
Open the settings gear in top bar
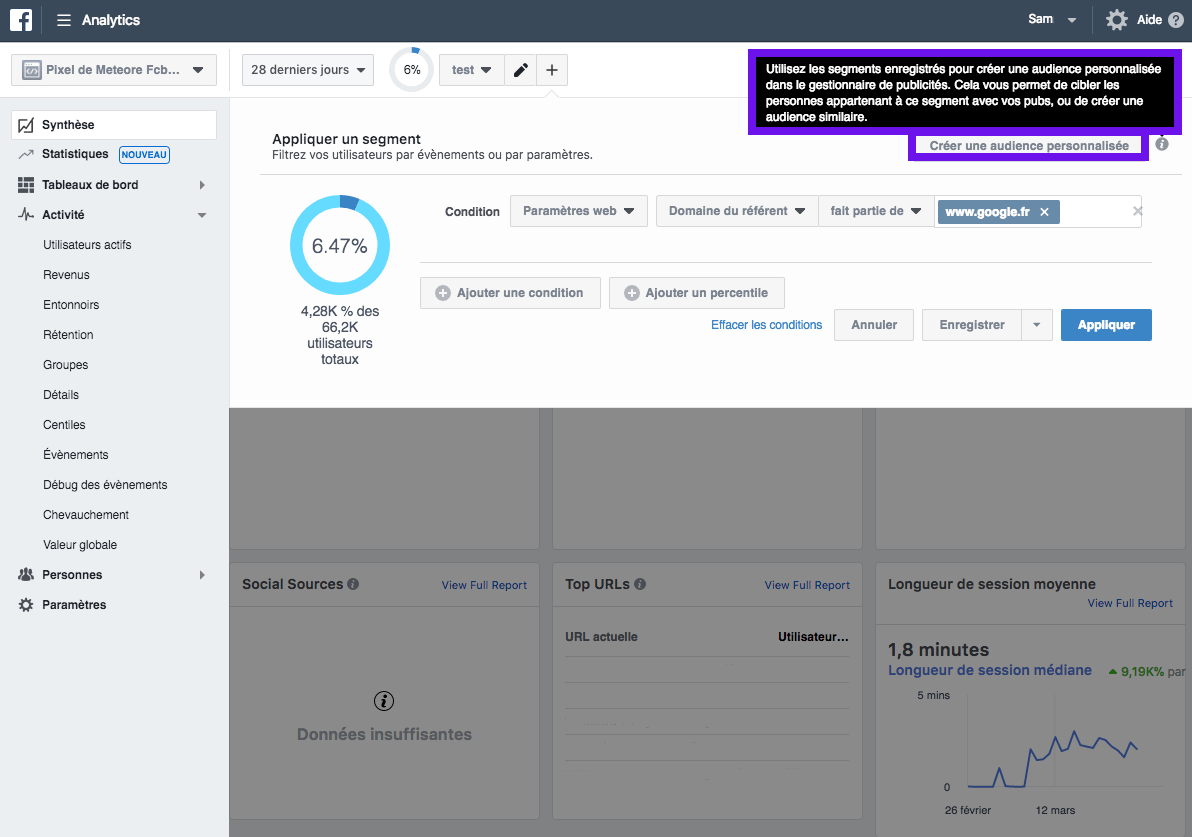[1116, 20]
